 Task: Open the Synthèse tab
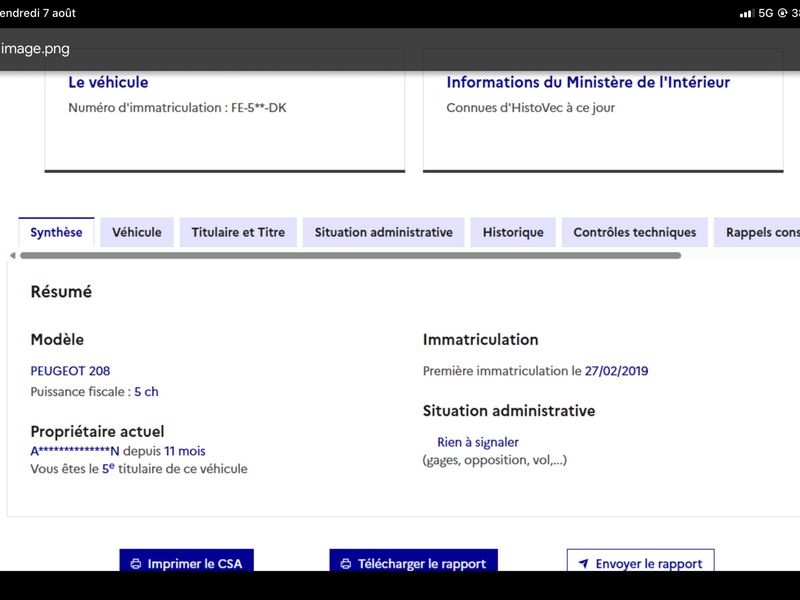point(56,232)
